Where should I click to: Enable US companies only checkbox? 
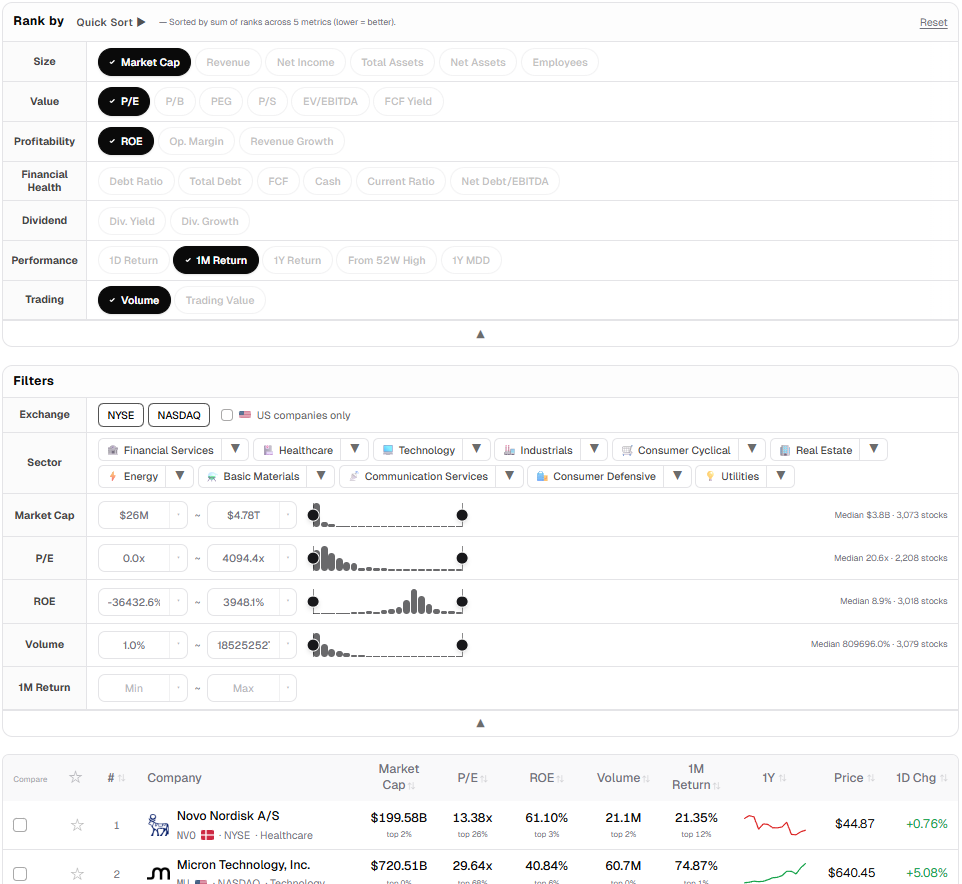[227, 415]
